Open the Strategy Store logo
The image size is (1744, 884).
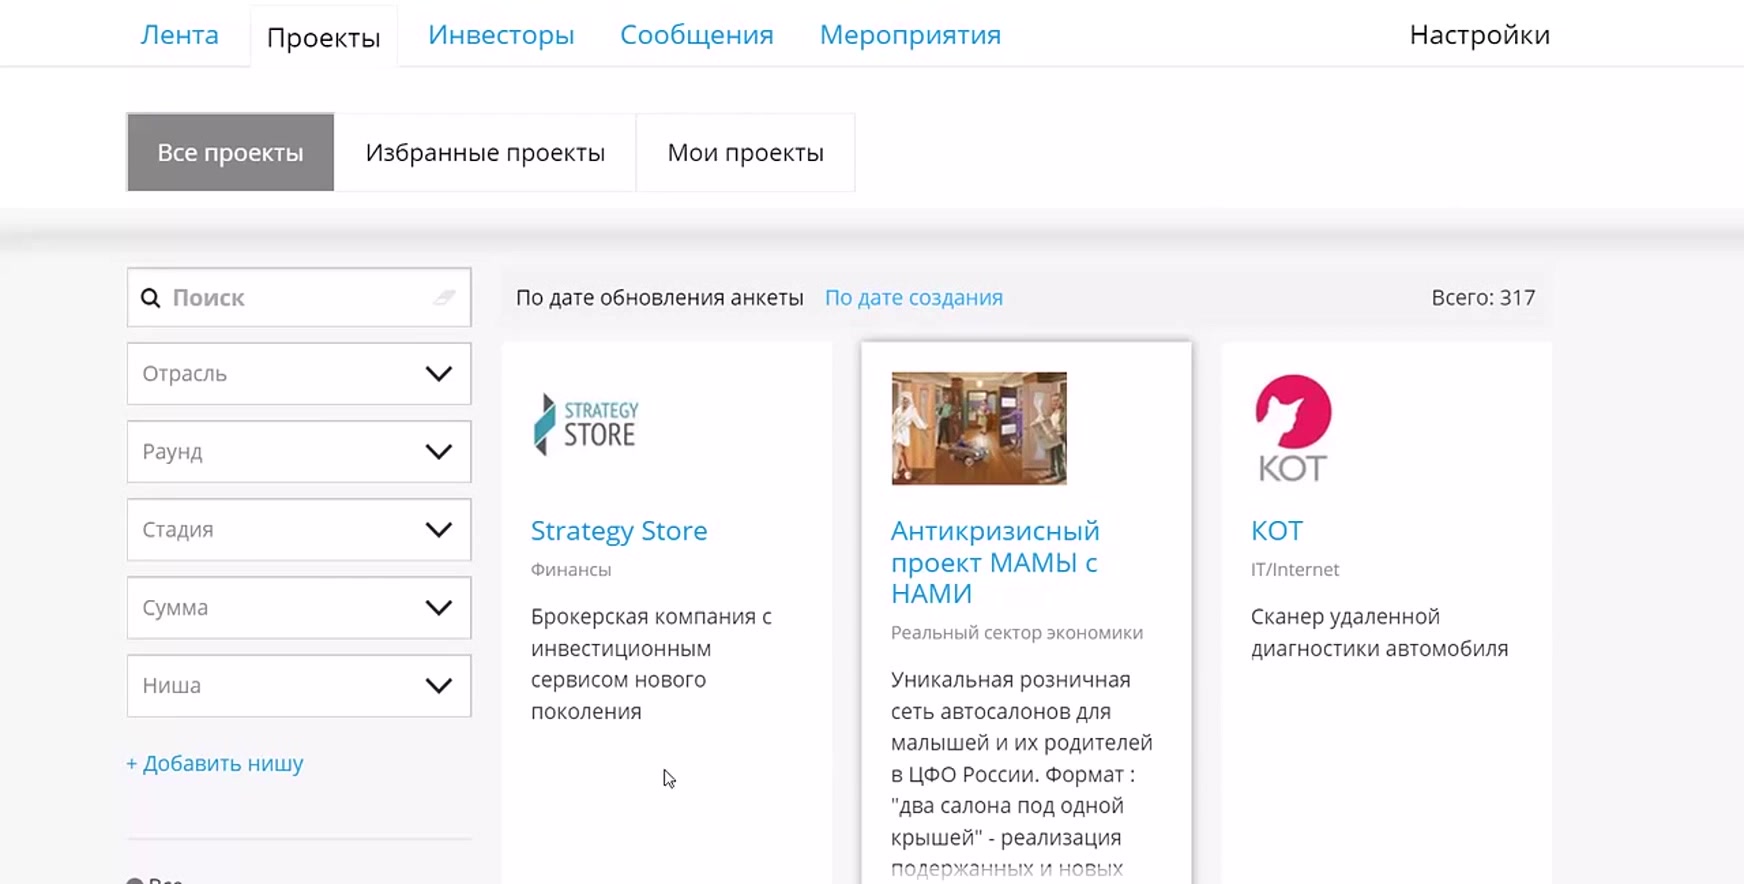pyautogui.click(x=586, y=425)
